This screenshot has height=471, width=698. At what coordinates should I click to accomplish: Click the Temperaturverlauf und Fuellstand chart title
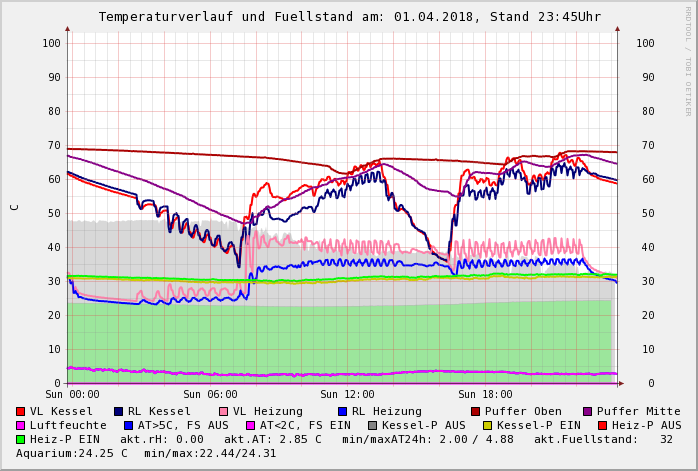[349, 17]
